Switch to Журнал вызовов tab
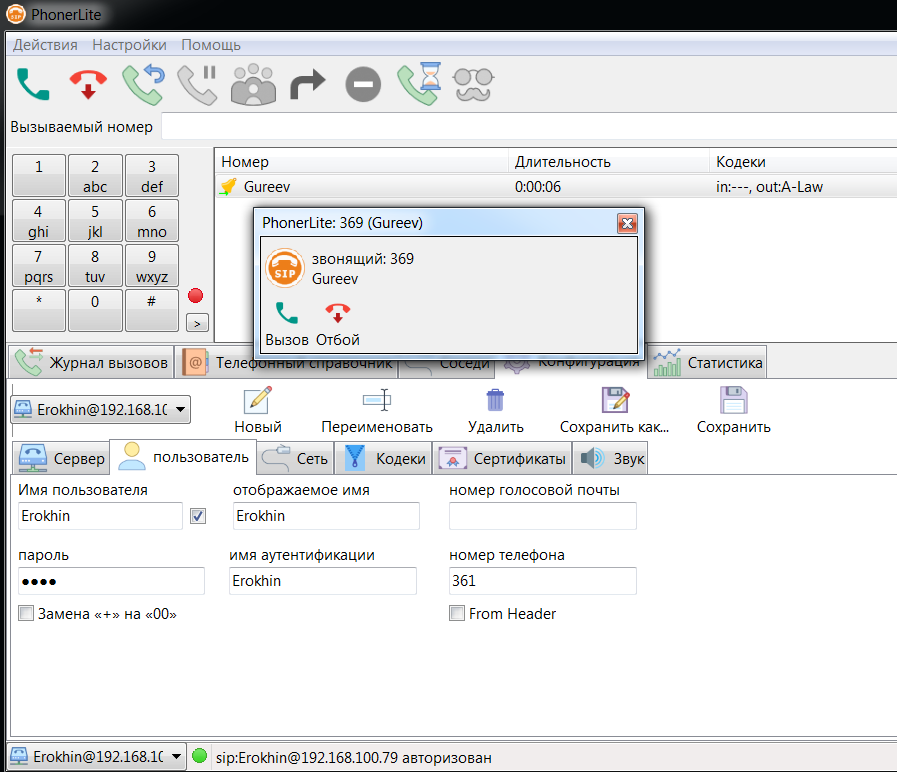The height and width of the screenshot is (772, 897). tap(92, 362)
